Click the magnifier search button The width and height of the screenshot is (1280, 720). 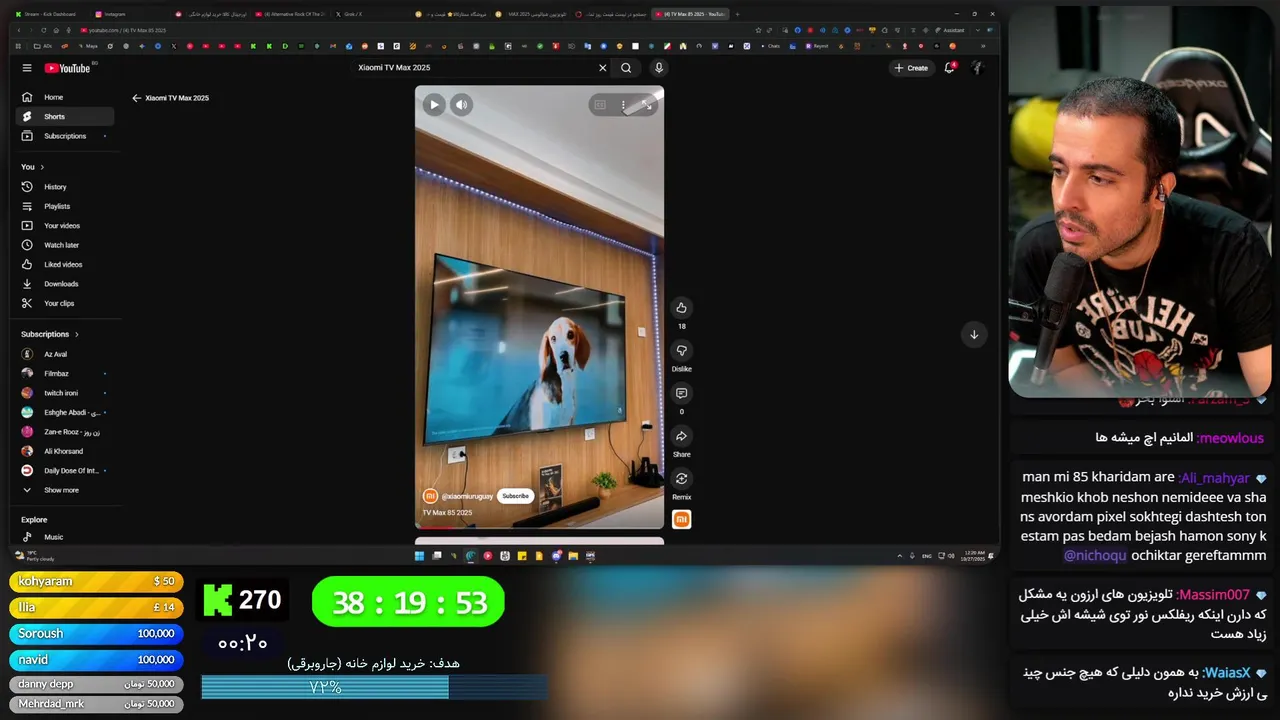pos(626,68)
